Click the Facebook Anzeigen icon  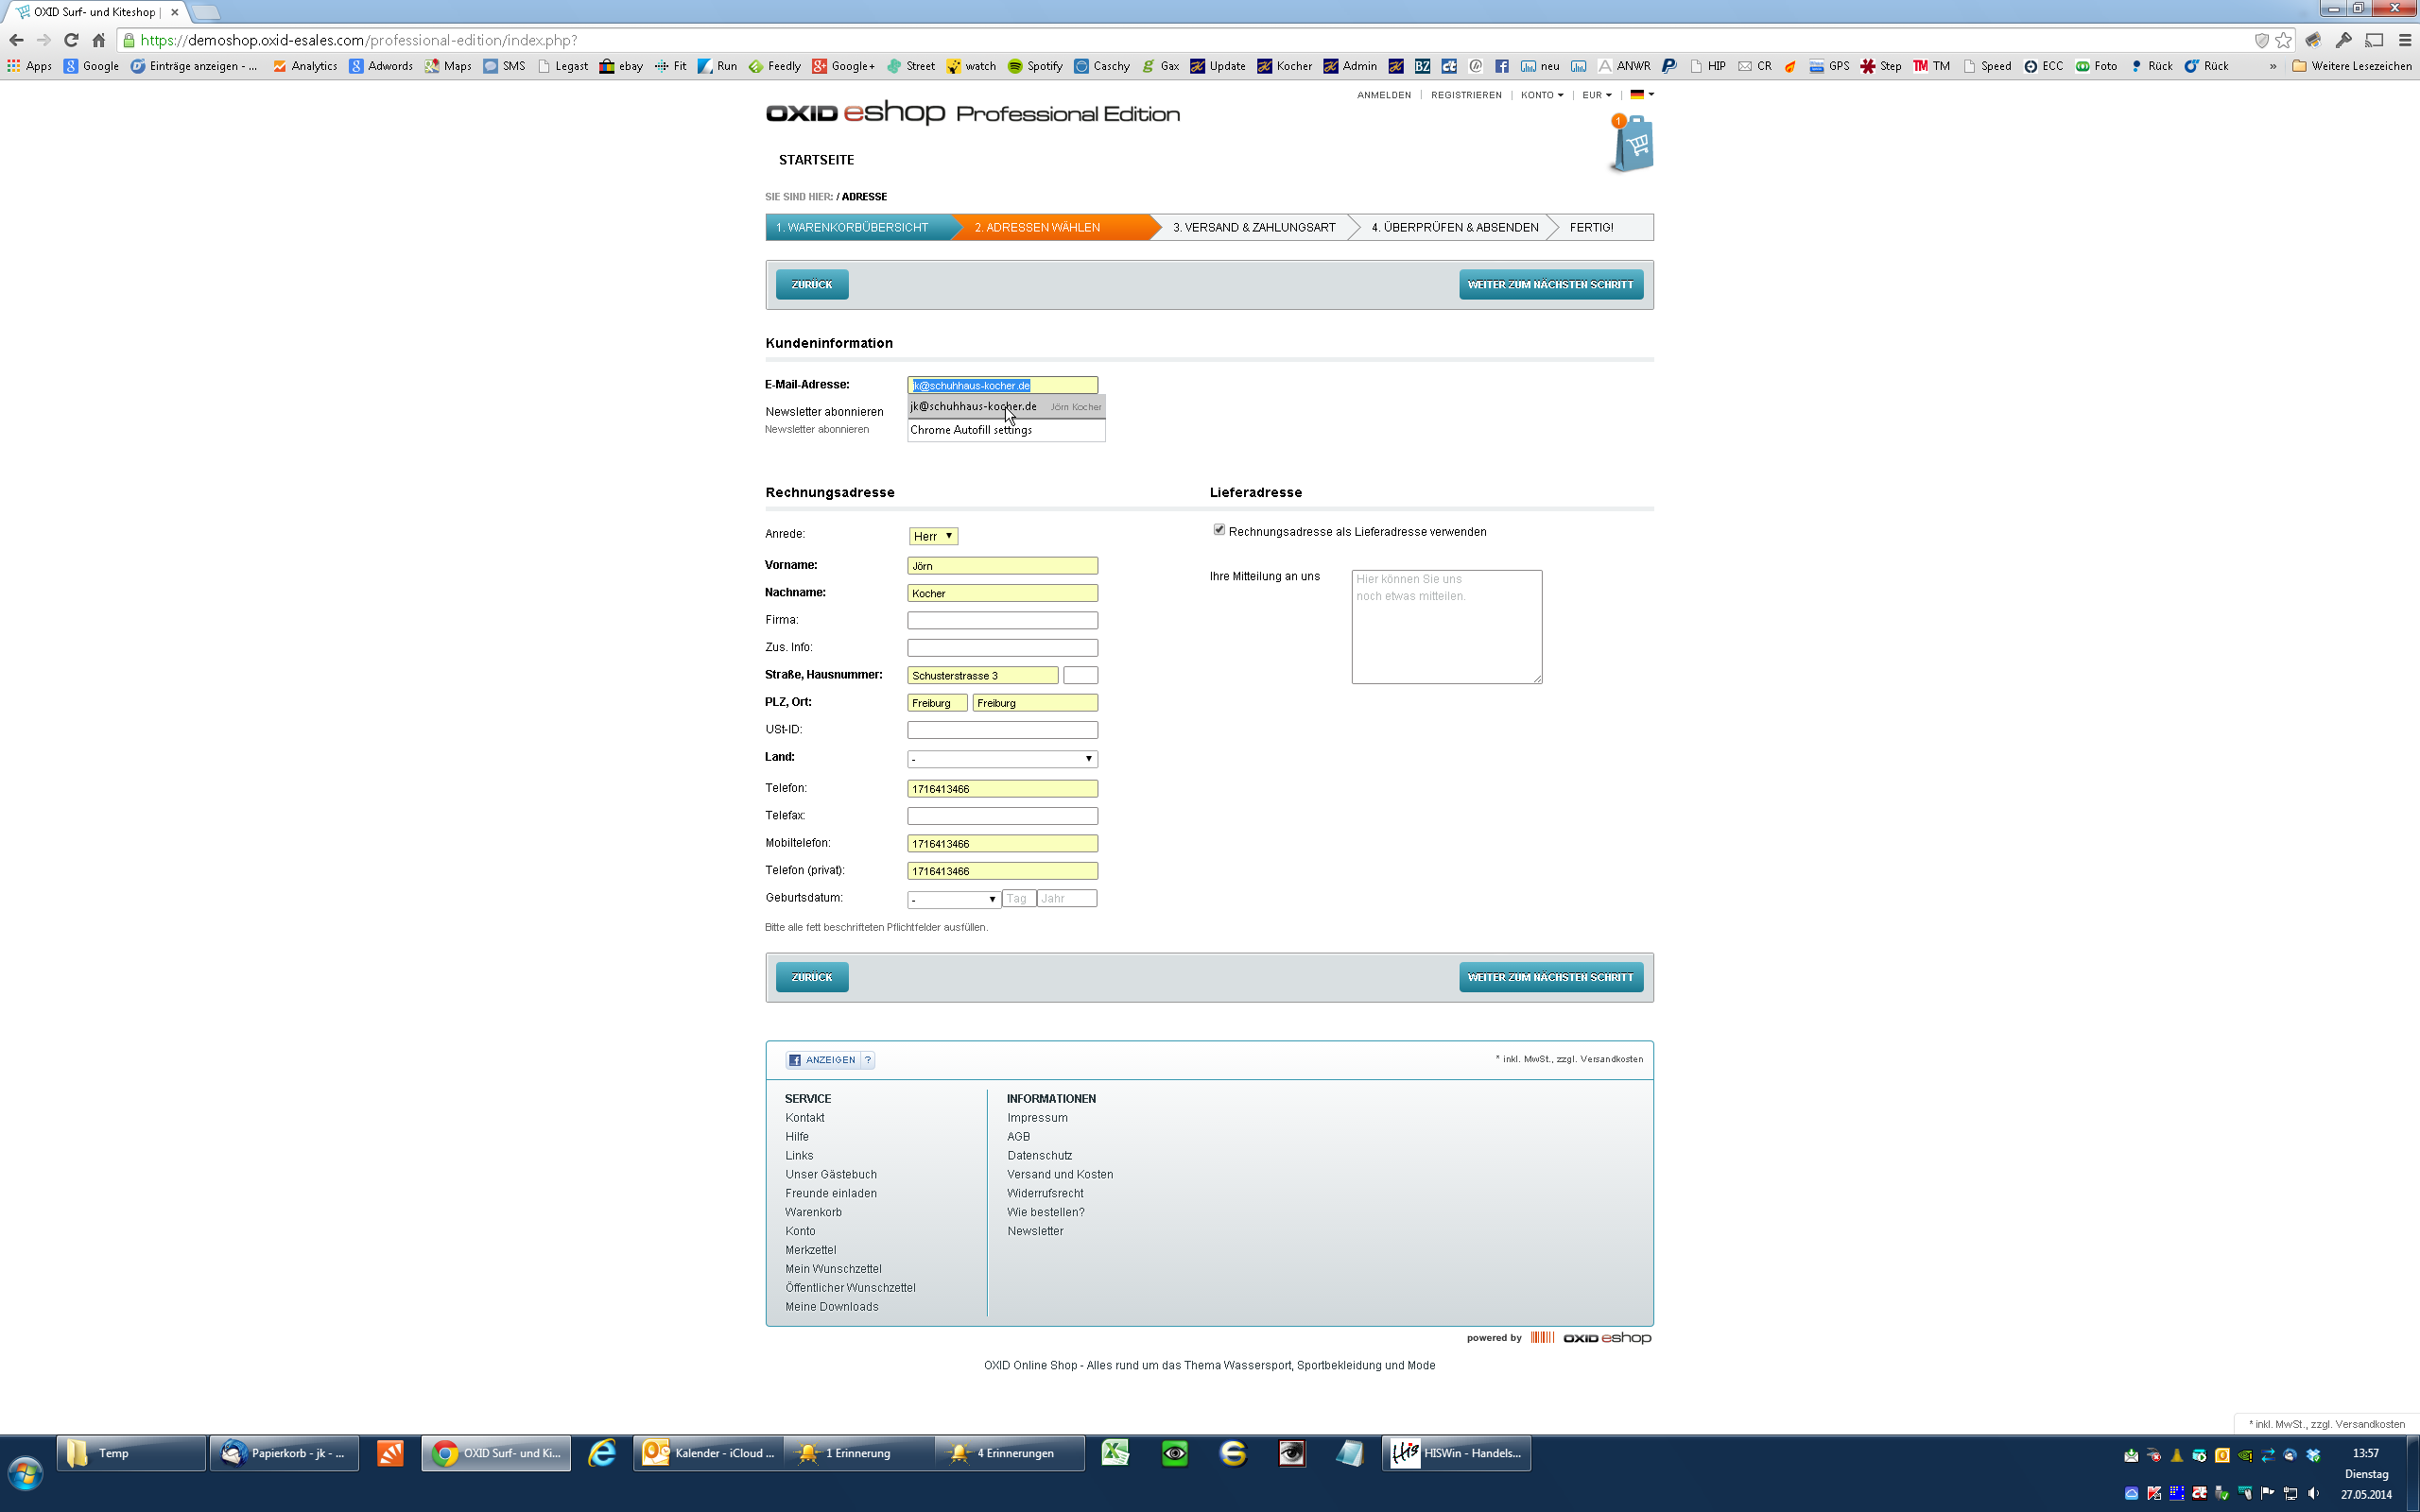[795, 1060]
